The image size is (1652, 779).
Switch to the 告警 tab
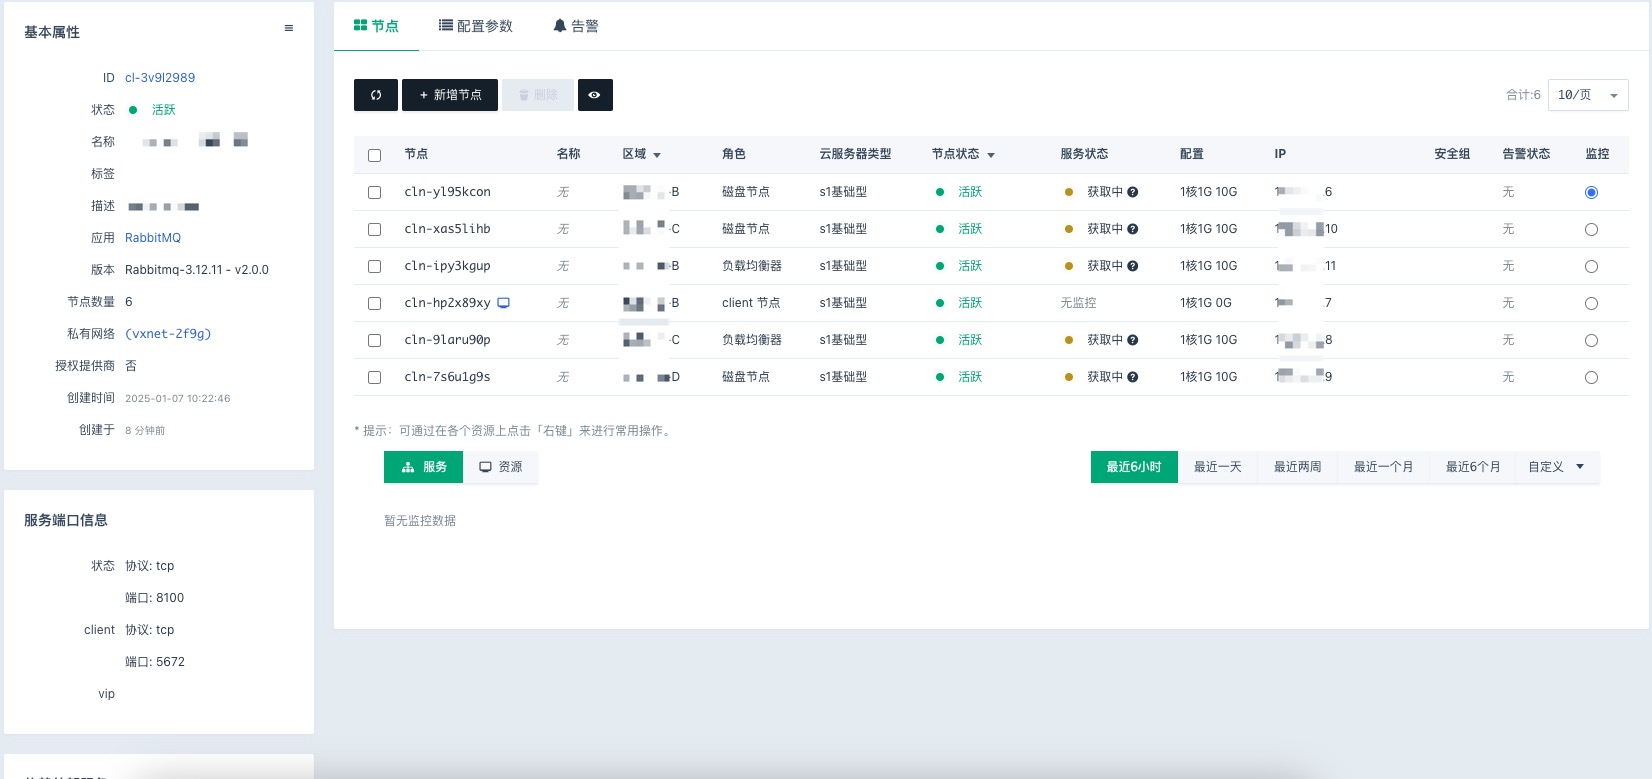click(x=576, y=26)
